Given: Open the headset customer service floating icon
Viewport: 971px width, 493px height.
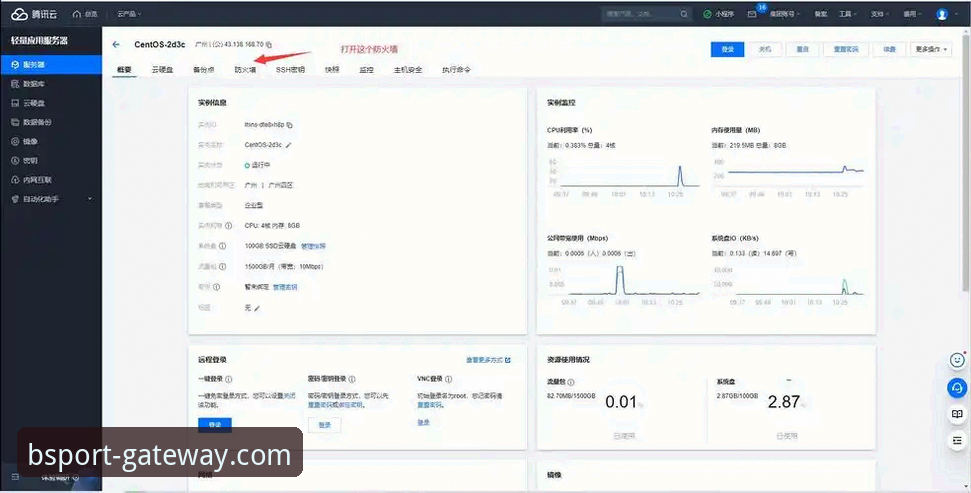Looking at the screenshot, I should tap(957, 388).
